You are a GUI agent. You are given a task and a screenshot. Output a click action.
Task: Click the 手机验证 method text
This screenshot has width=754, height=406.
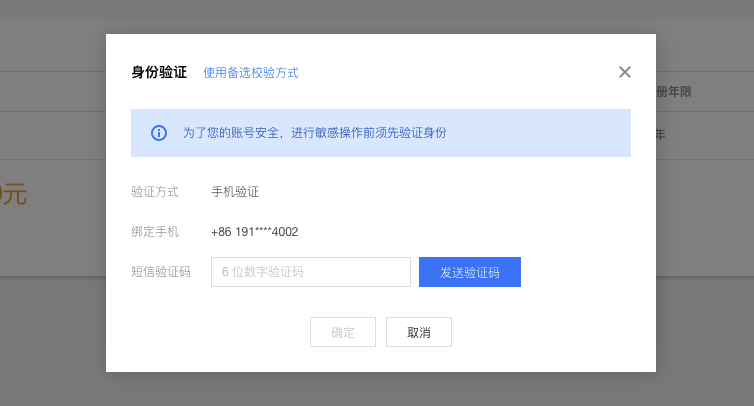[x=235, y=192]
